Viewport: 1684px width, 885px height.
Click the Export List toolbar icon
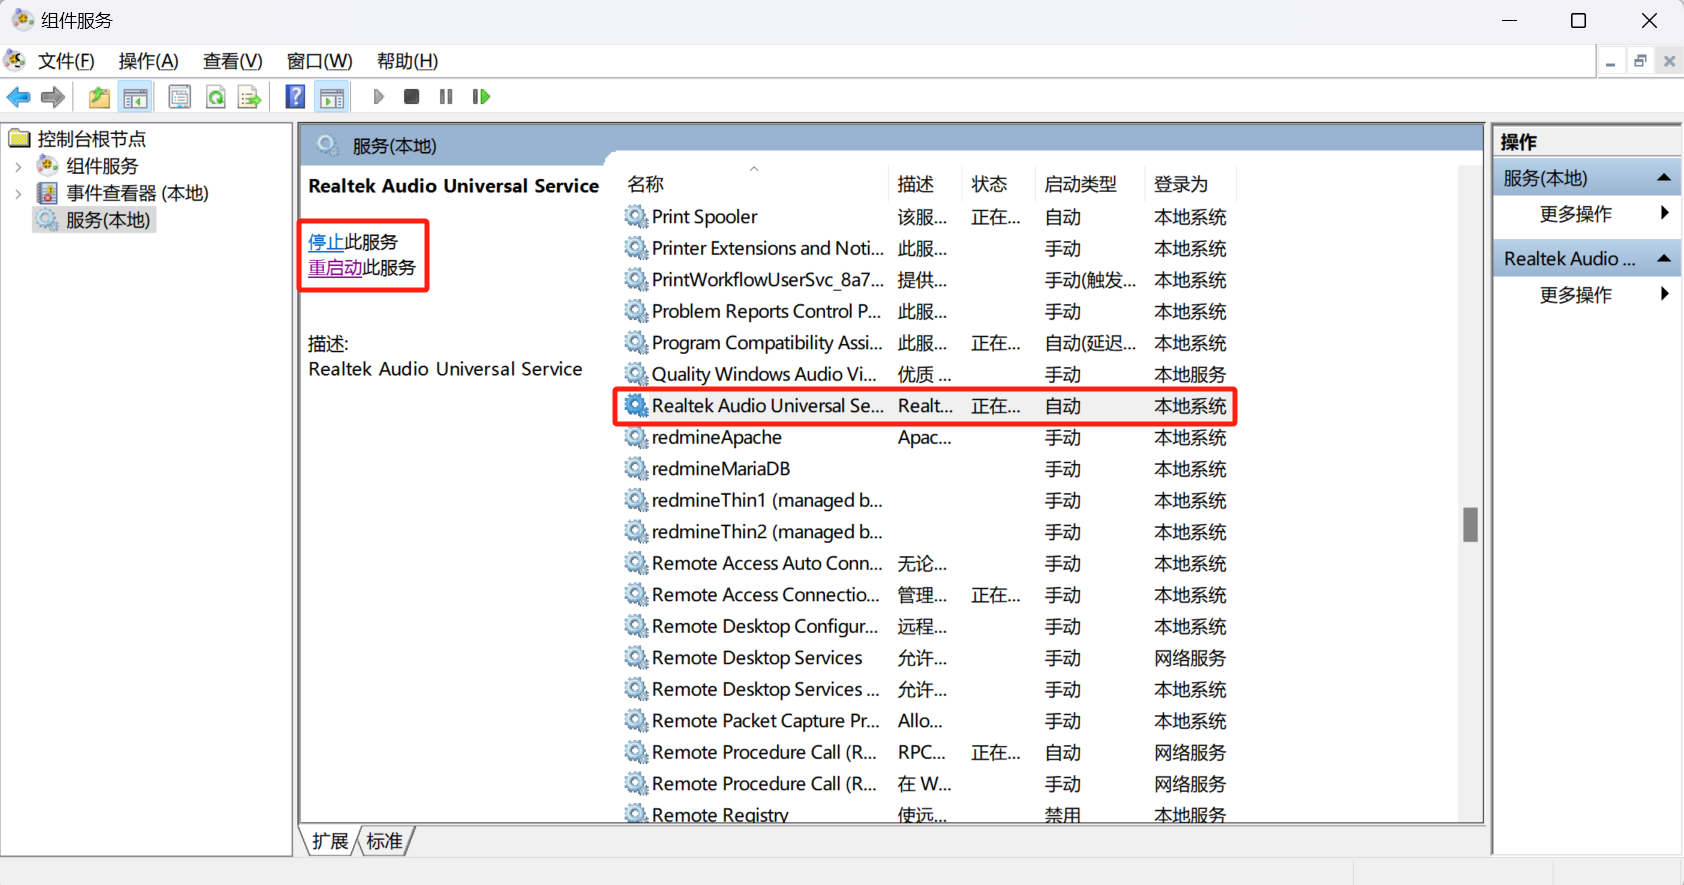(249, 97)
